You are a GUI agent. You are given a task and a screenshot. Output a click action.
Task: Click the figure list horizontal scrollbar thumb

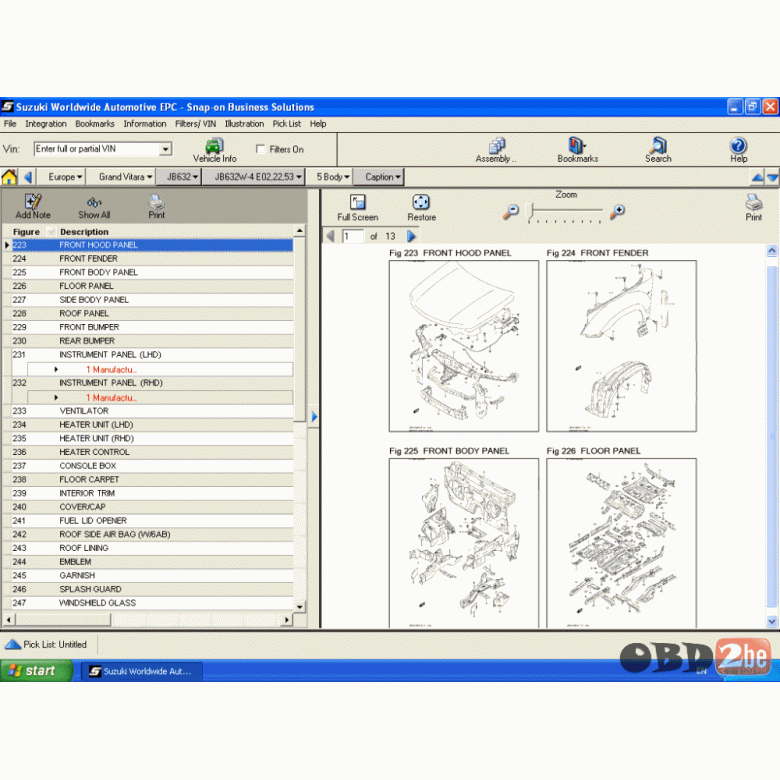coord(63,620)
